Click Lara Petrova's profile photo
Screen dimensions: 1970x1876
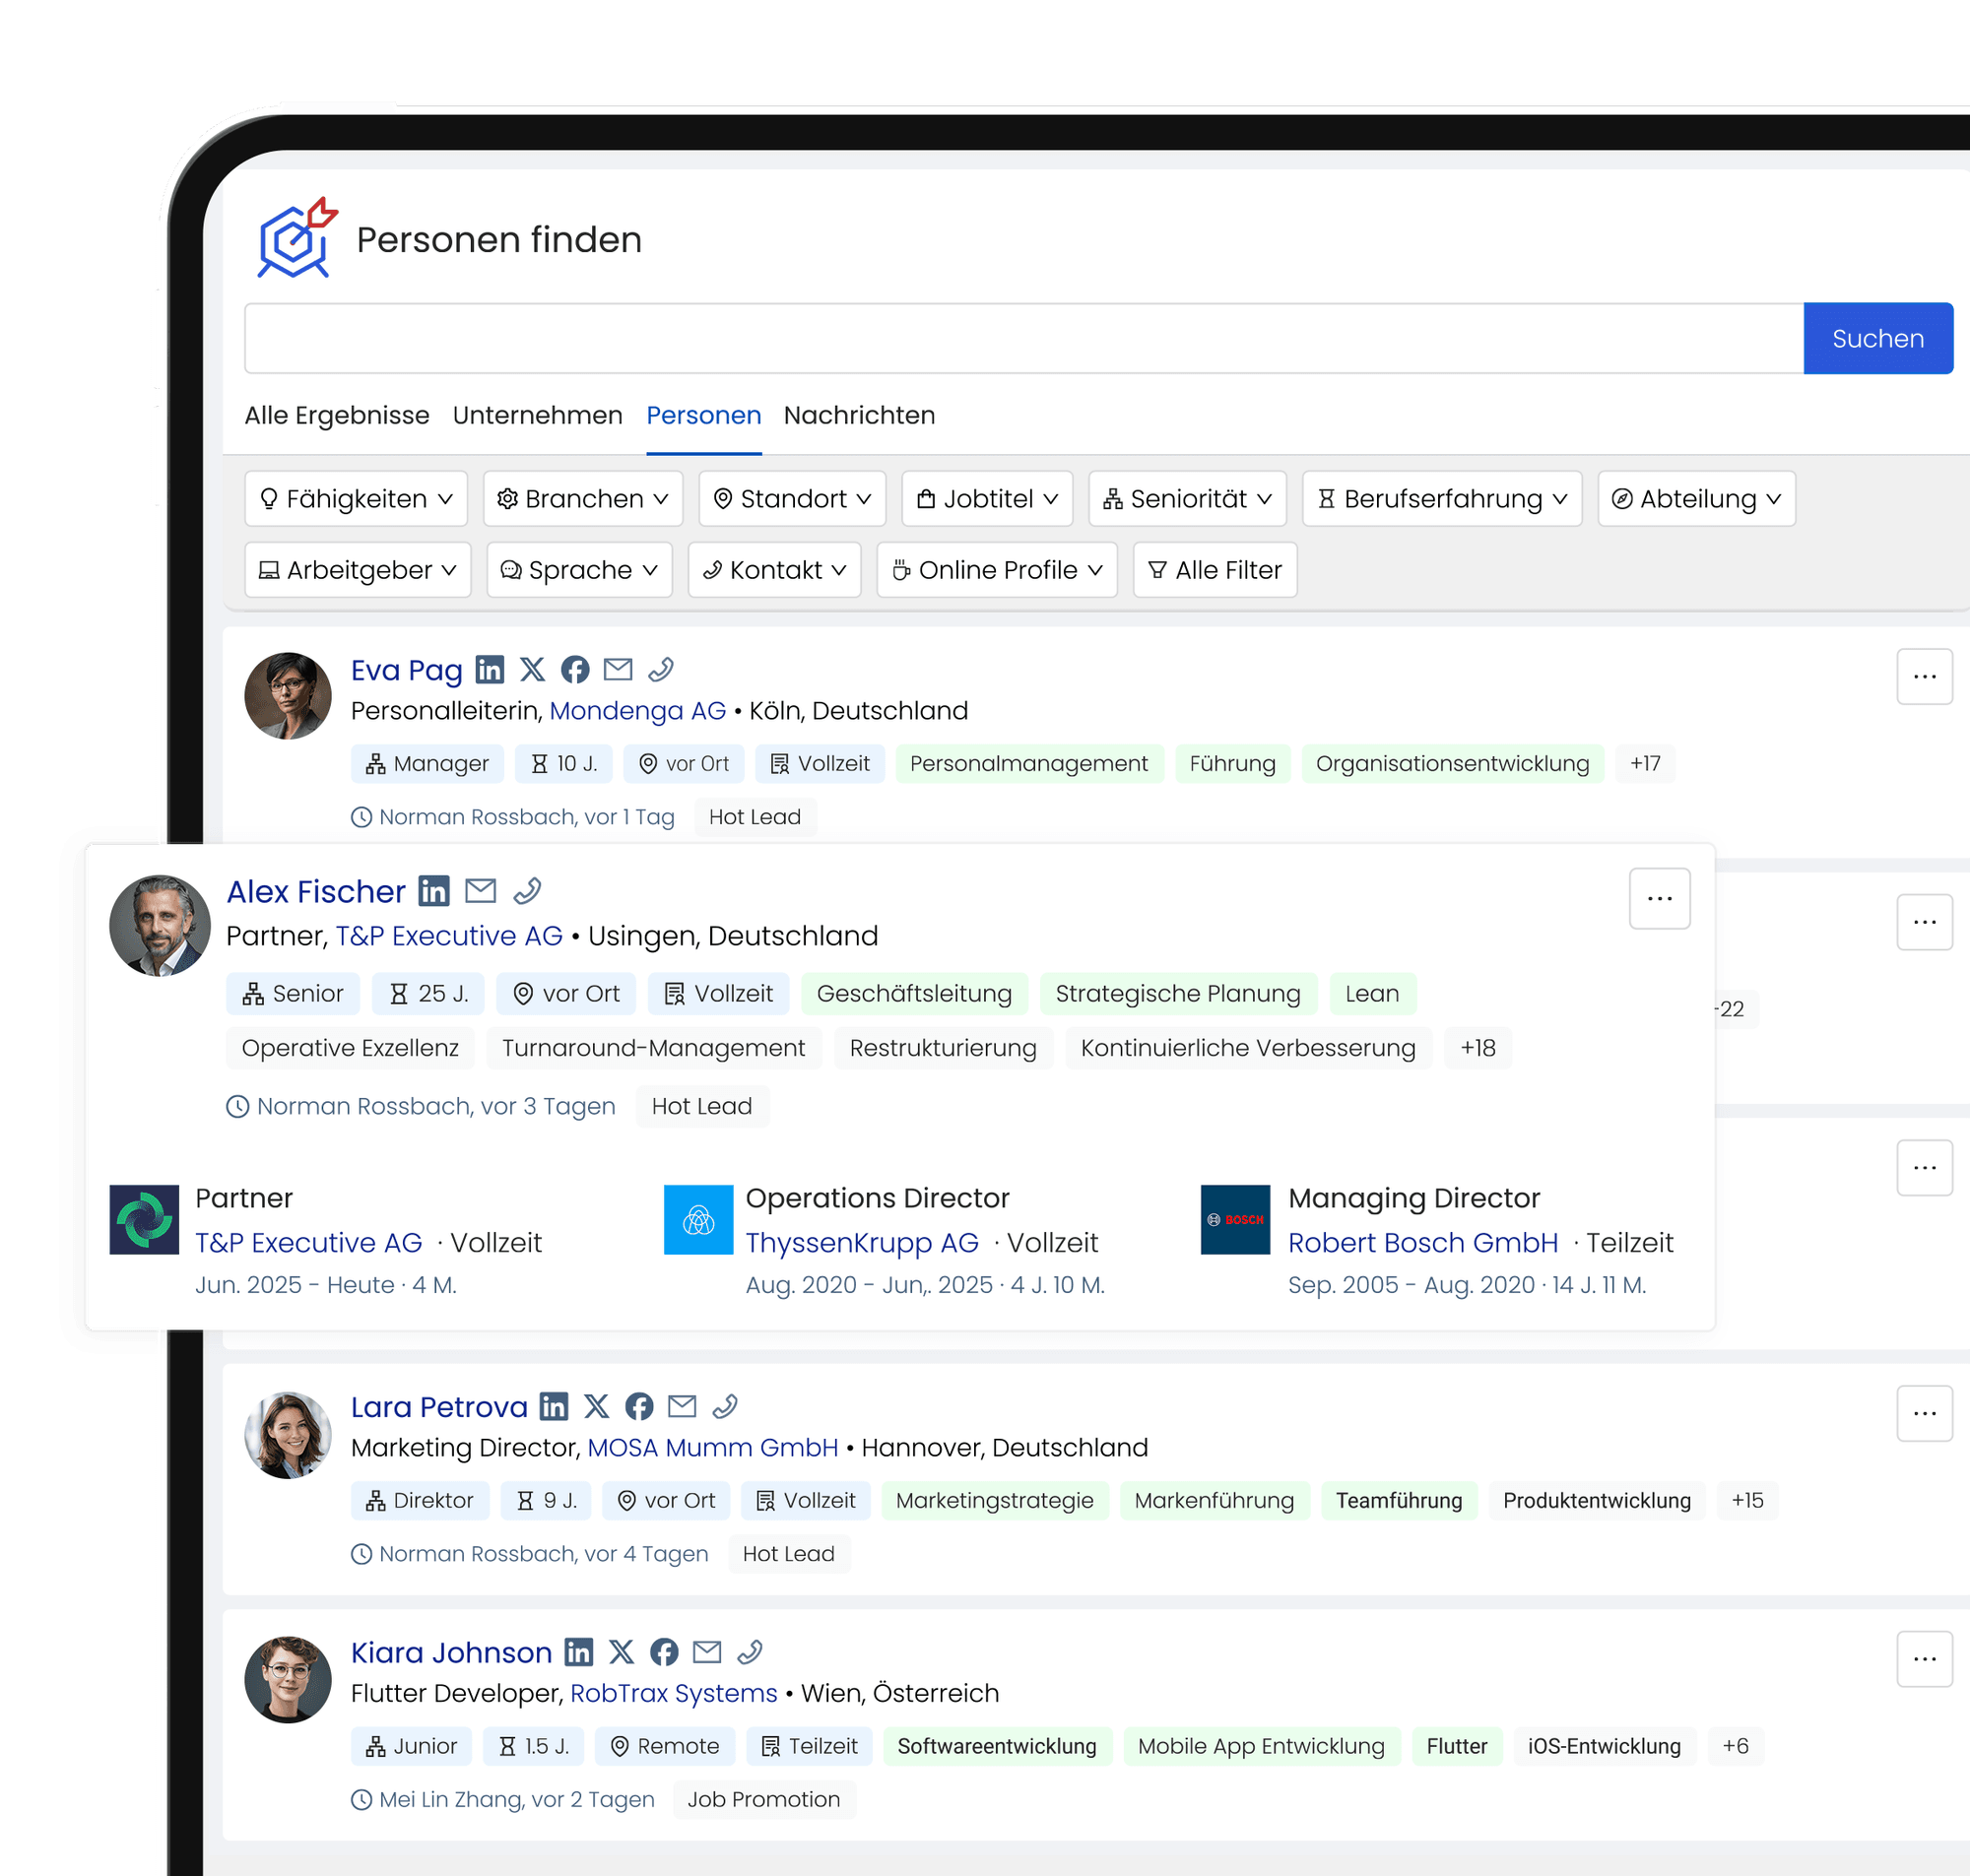pos(288,1434)
